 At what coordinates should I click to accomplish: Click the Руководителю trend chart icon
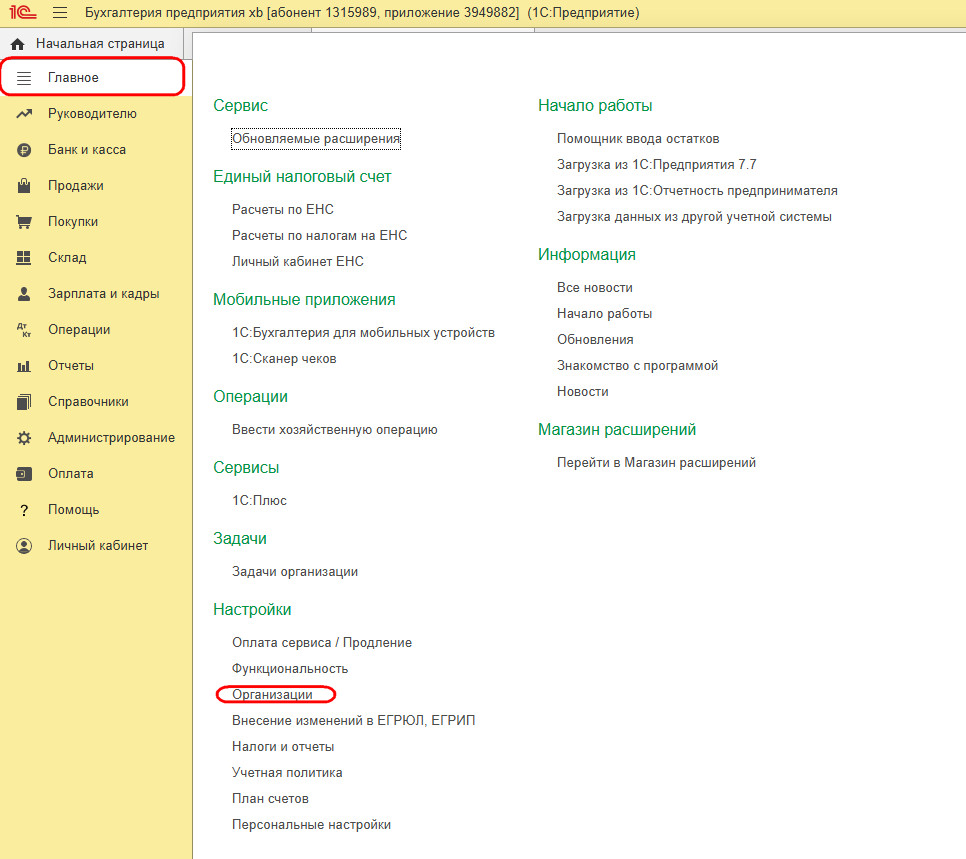(x=24, y=113)
